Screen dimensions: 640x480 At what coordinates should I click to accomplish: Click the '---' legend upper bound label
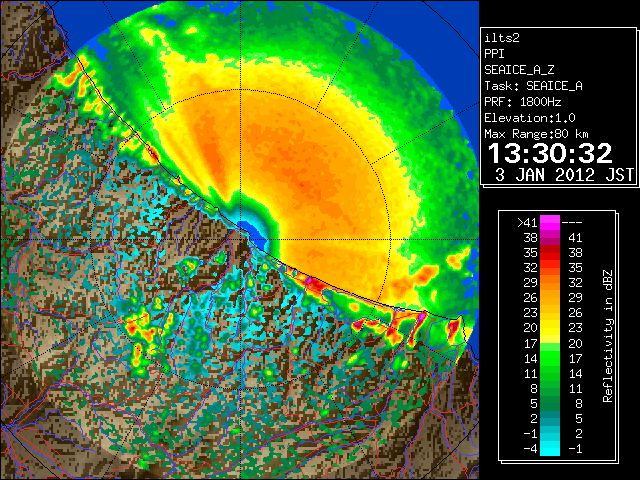(x=572, y=223)
